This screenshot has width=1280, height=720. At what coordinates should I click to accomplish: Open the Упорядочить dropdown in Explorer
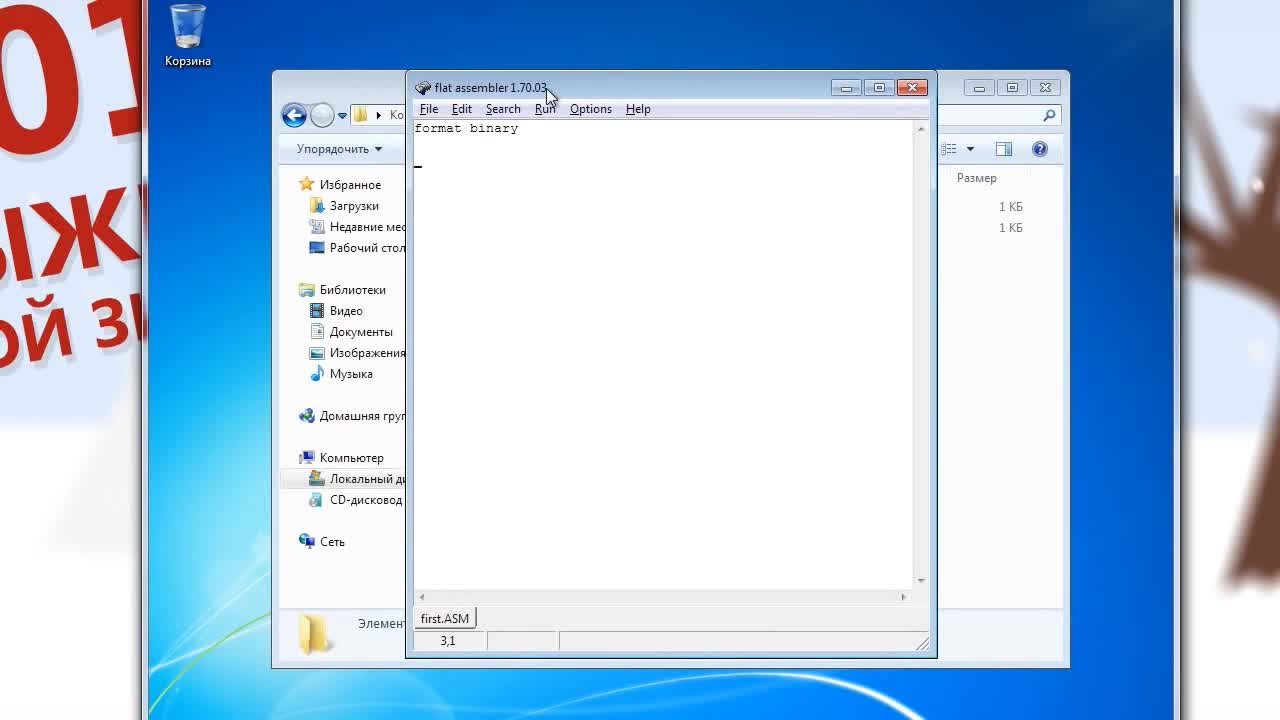(339, 149)
